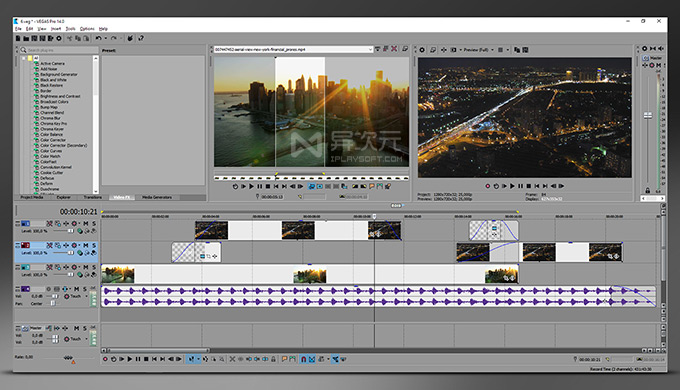Stop playback in the video preview window
Image resolution: width=680 pixels, height=390 pixels.
tap(529, 186)
